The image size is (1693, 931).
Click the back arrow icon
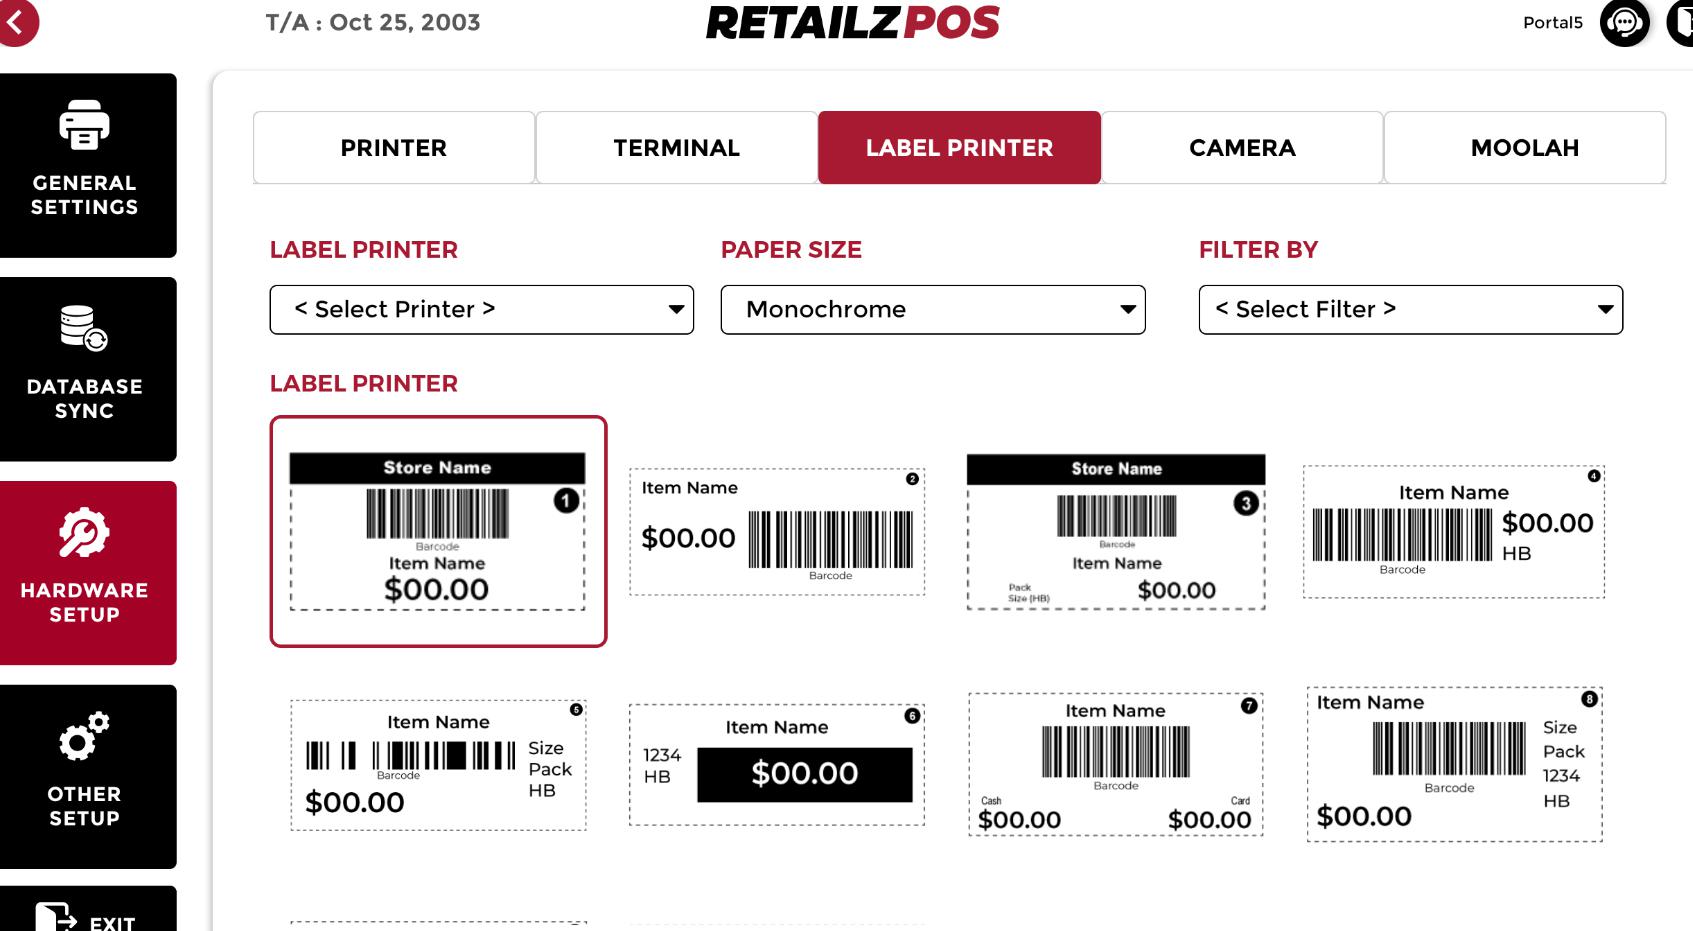16,22
